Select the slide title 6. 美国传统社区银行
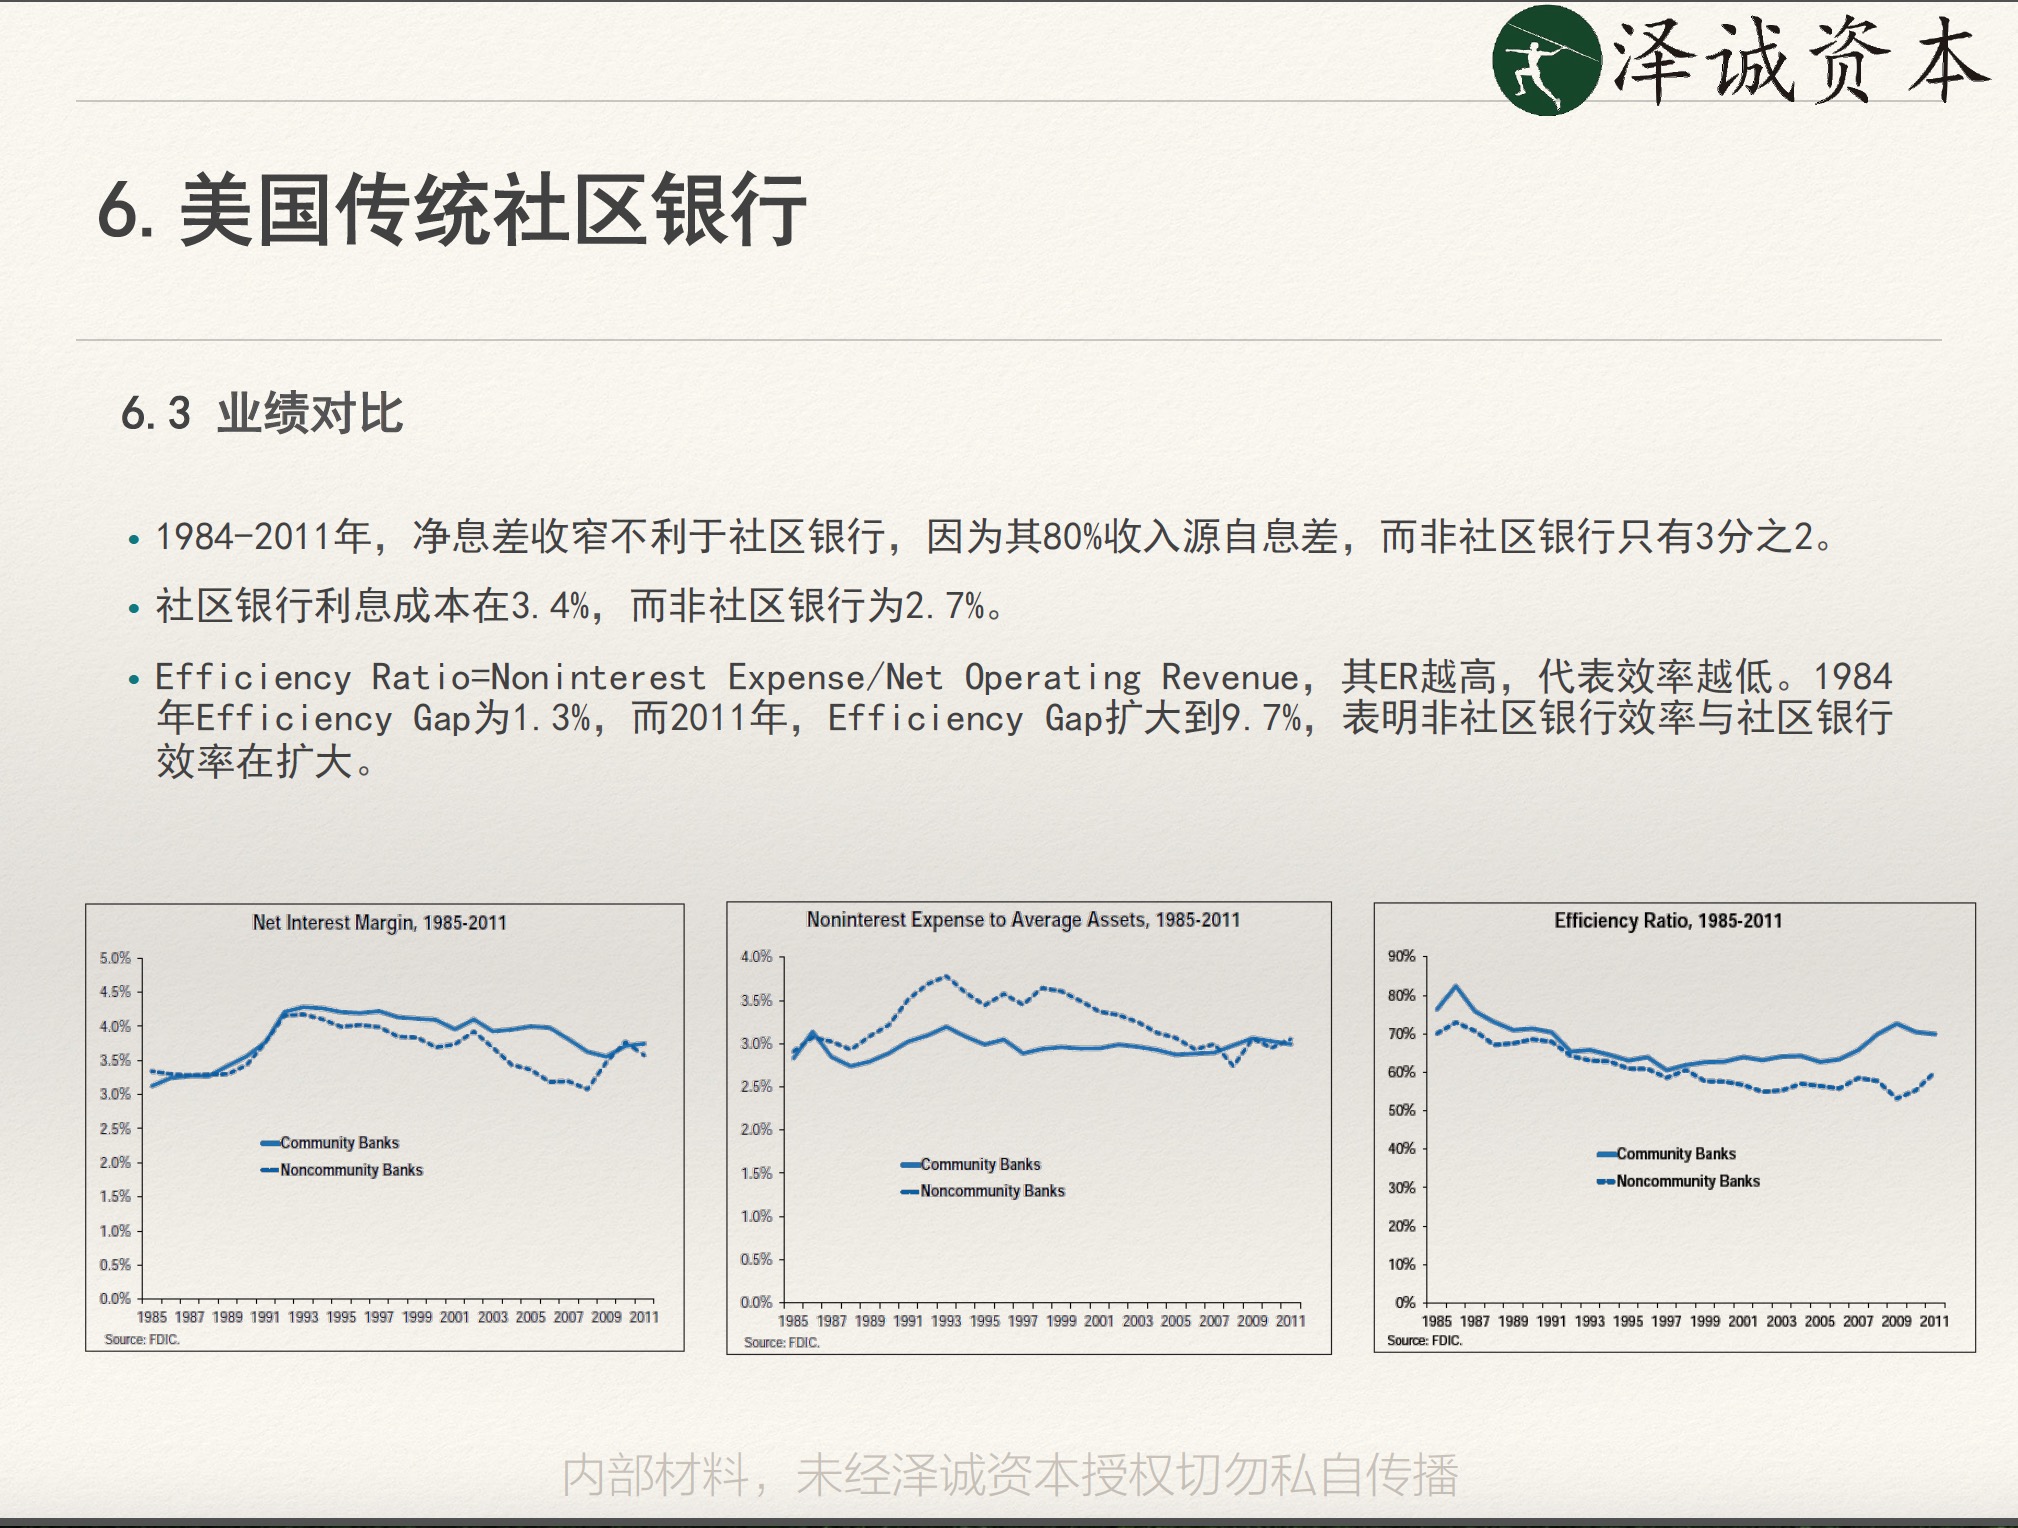The image size is (2018, 1528). coord(452,209)
